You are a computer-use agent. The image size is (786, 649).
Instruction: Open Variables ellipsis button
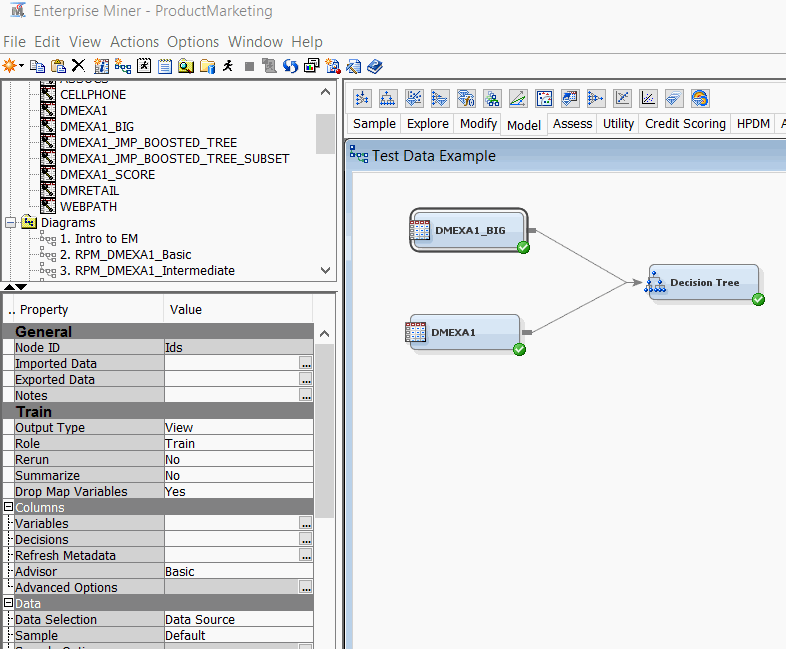pos(306,524)
